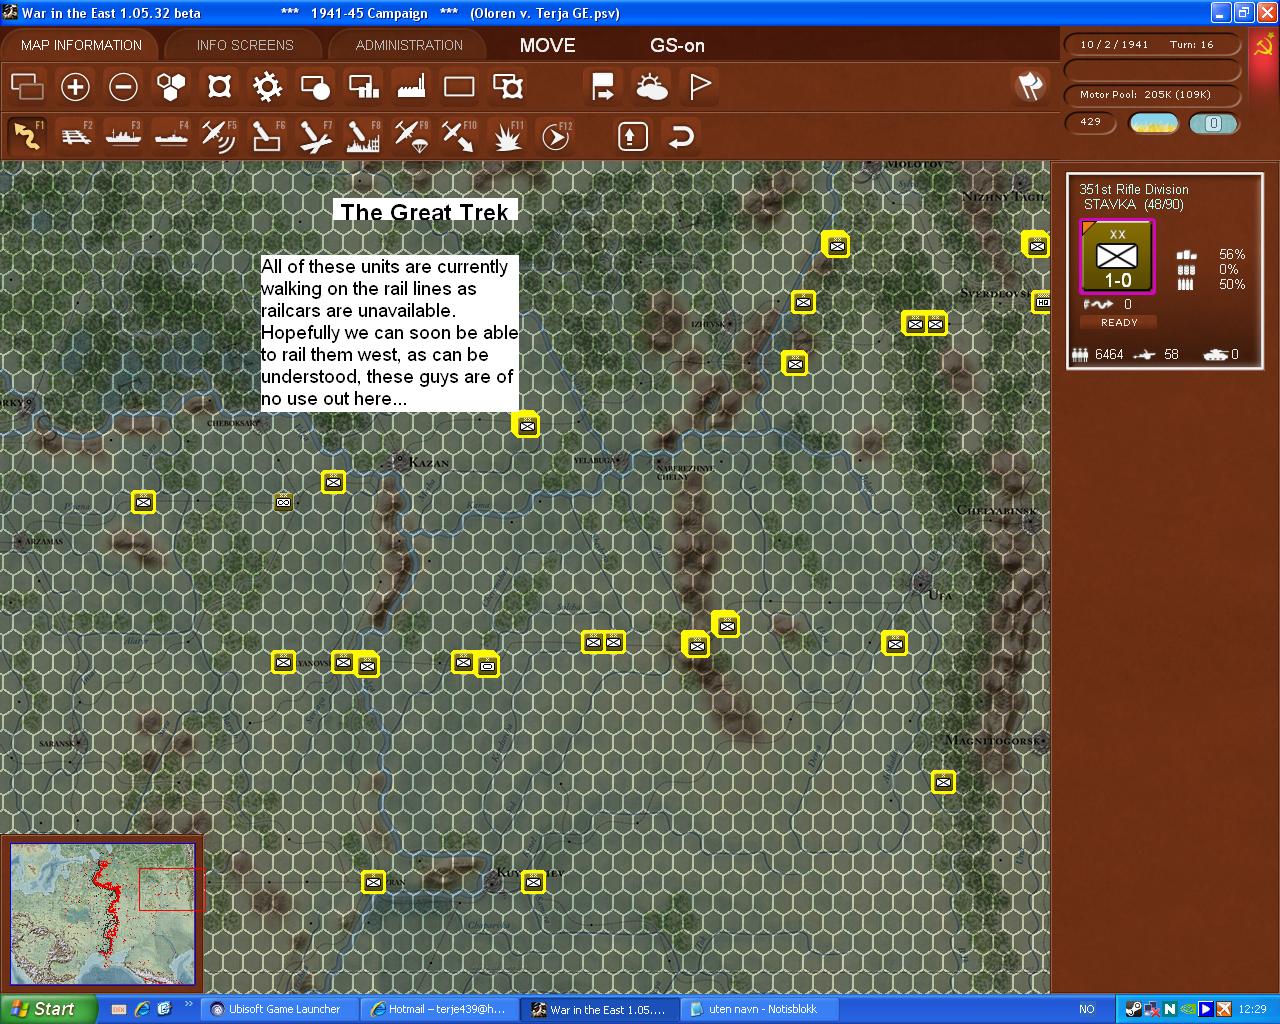Select the F5 aircraft with signal waves mode
This screenshot has height=1024, width=1280.
pyautogui.click(x=219, y=135)
